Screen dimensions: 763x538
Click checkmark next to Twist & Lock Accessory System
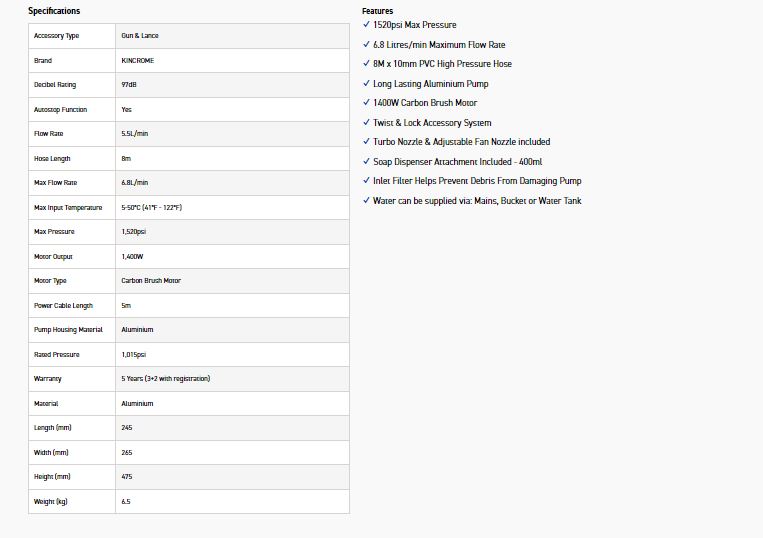pyautogui.click(x=366, y=122)
